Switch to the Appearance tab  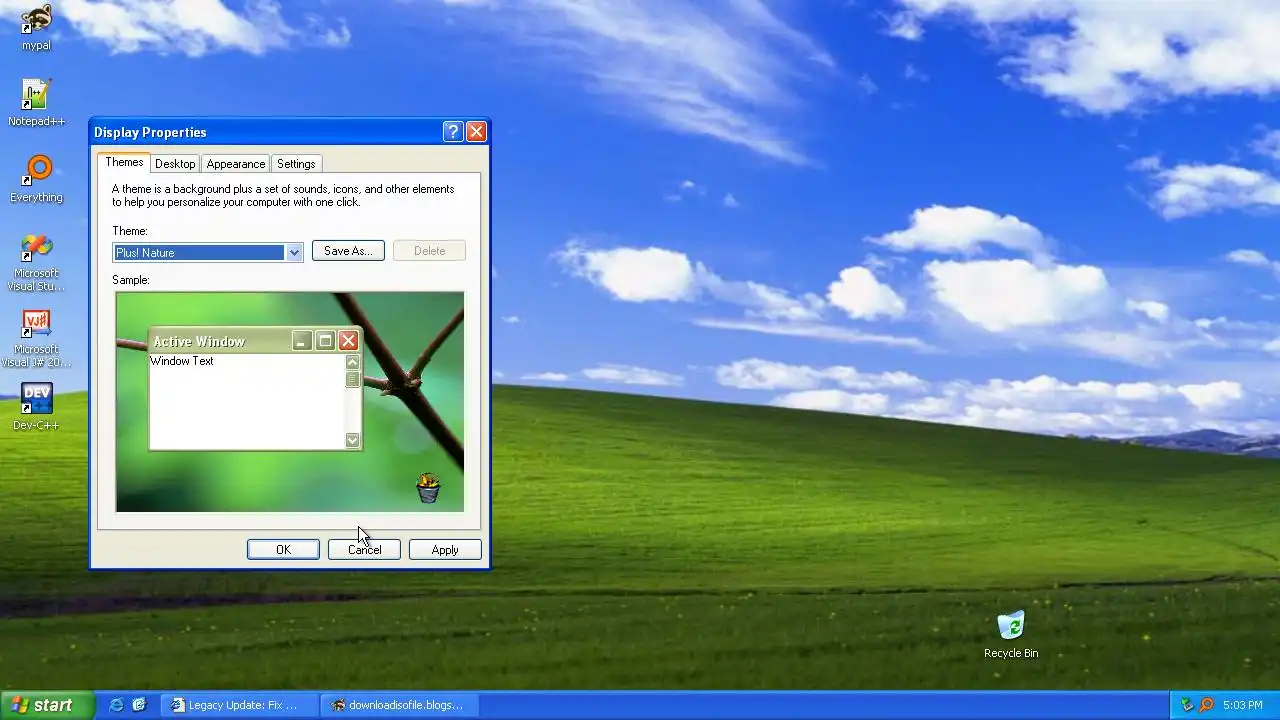pos(236,164)
